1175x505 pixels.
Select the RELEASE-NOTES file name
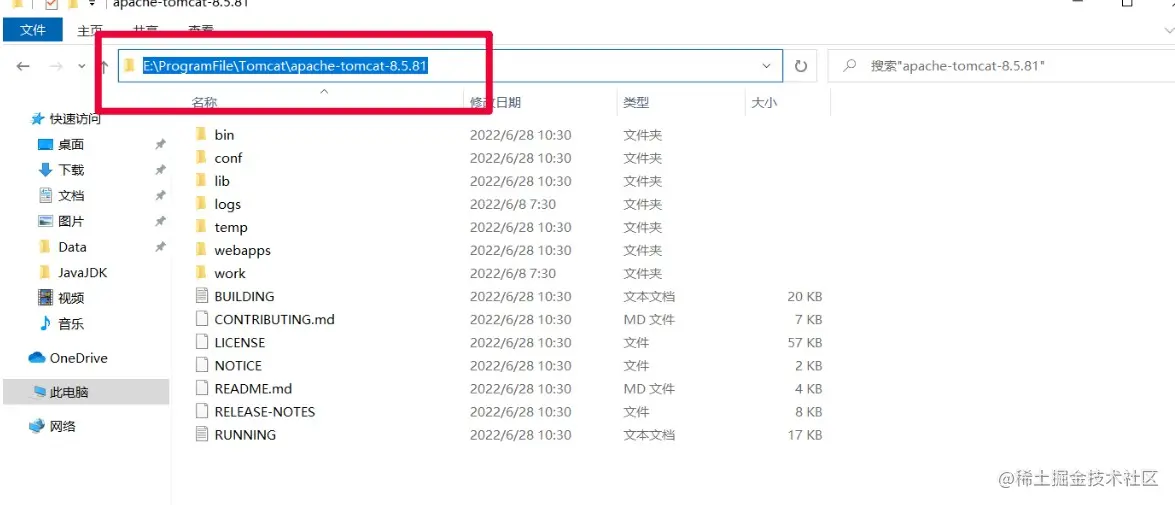coord(265,411)
